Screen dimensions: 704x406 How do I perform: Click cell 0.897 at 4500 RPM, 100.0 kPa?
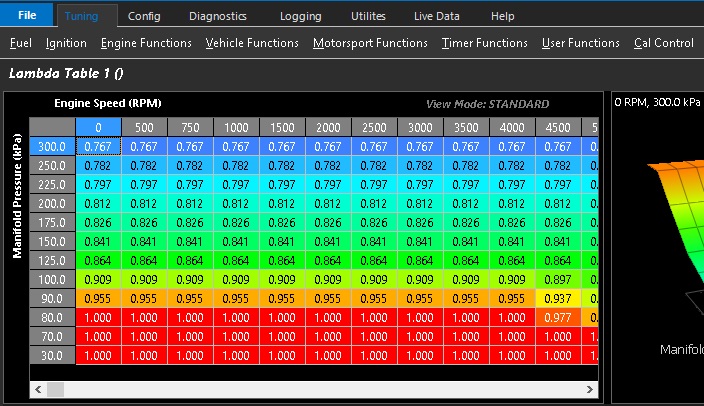click(x=558, y=280)
